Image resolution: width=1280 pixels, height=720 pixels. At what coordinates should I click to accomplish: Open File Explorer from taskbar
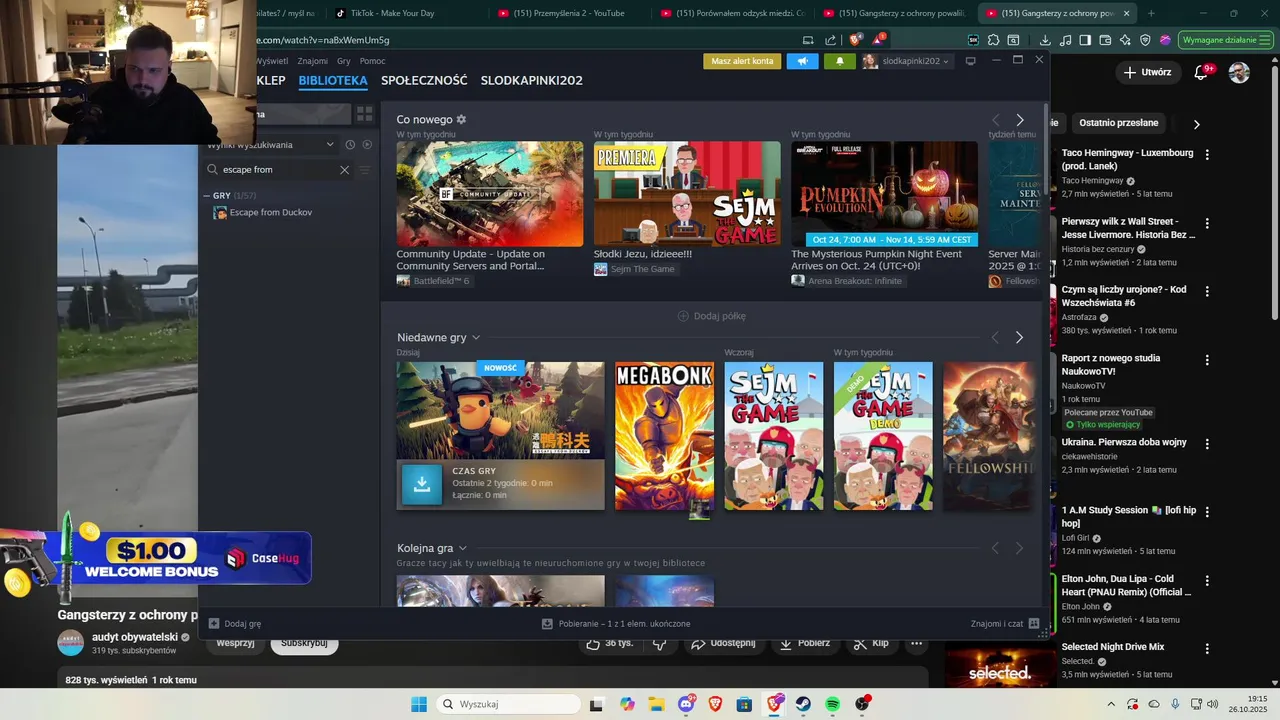(656, 704)
